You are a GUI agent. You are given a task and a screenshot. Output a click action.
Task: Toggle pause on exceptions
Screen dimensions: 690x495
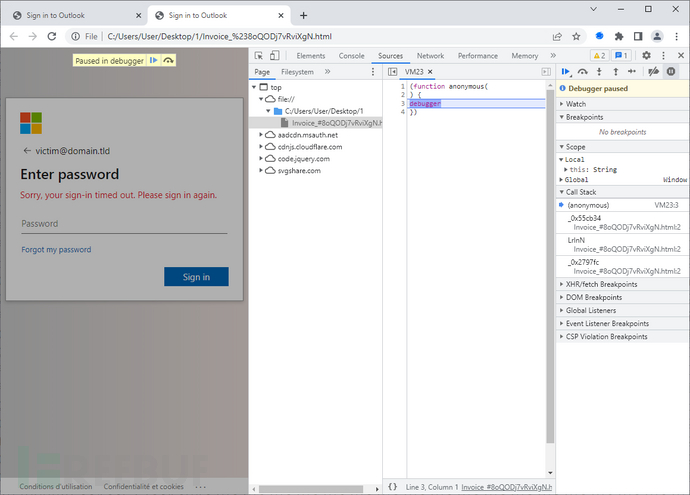click(x=671, y=72)
